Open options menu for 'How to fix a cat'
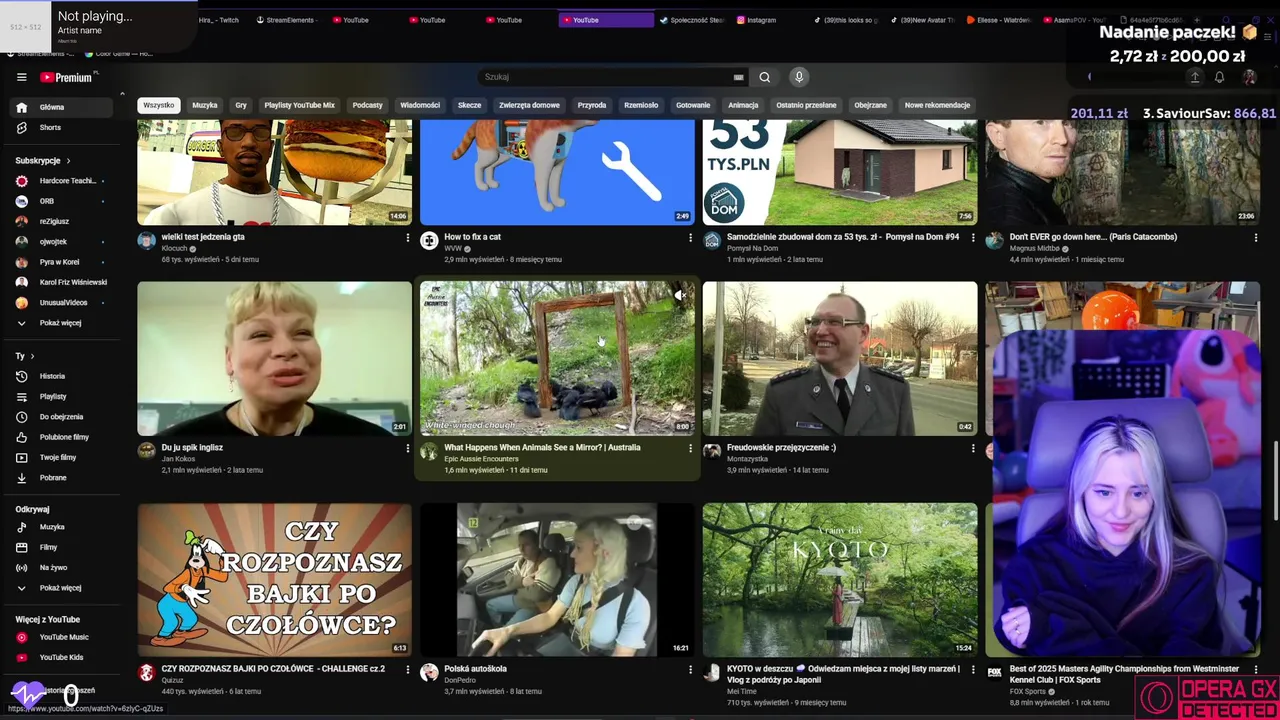The width and height of the screenshot is (1280, 720). [x=690, y=238]
